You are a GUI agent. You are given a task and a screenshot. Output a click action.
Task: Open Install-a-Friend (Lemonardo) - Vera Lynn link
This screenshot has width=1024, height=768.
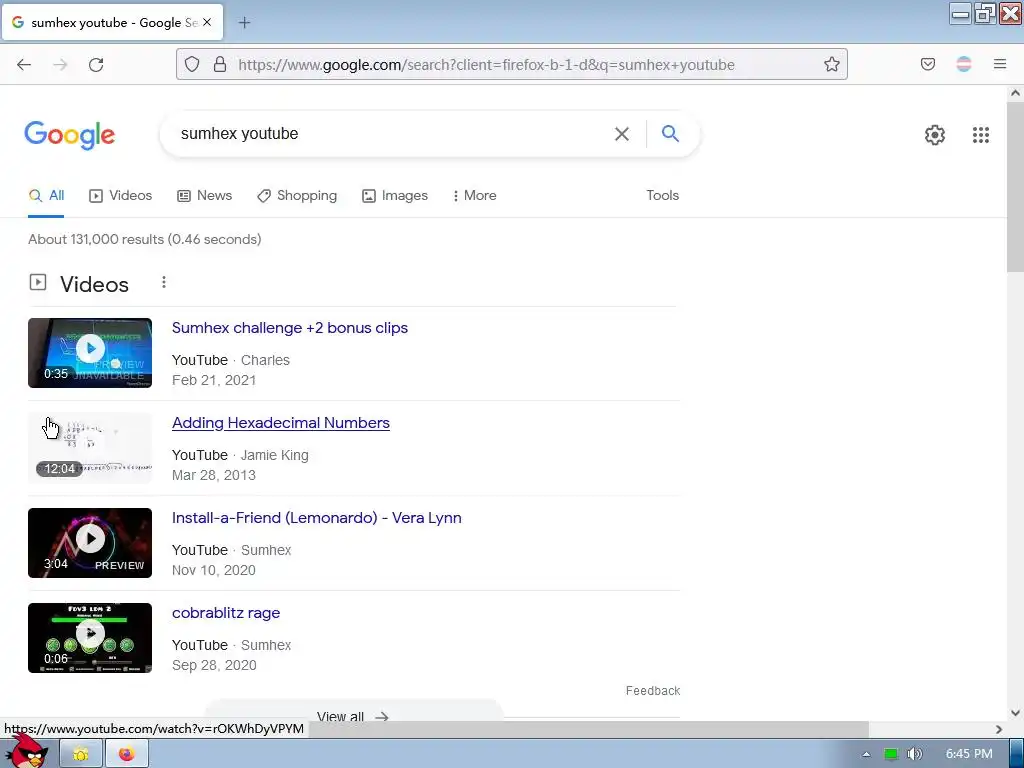[317, 518]
